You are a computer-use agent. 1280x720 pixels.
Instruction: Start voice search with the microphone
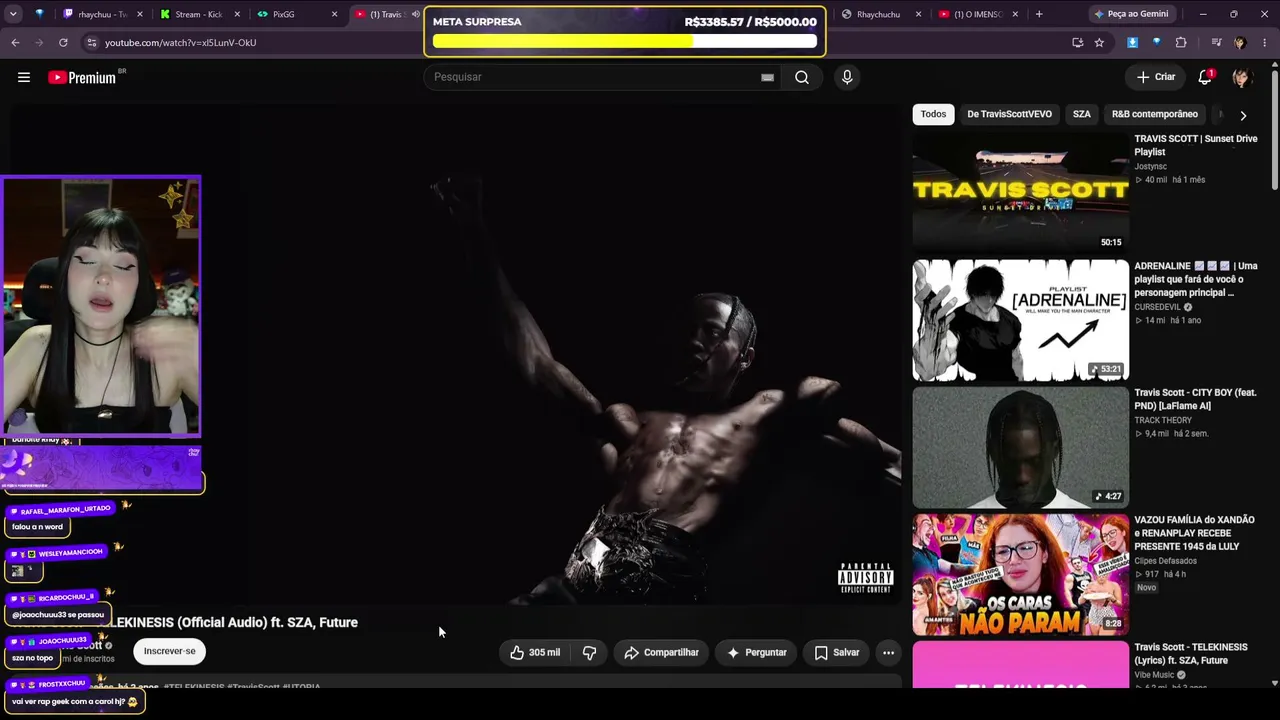point(847,77)
